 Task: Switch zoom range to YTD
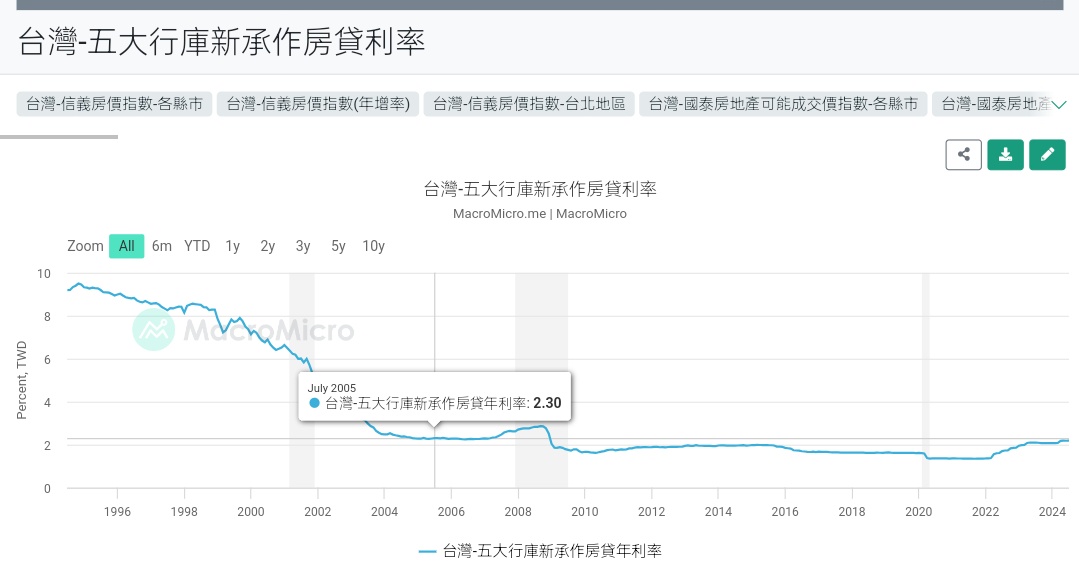point(197,246)
